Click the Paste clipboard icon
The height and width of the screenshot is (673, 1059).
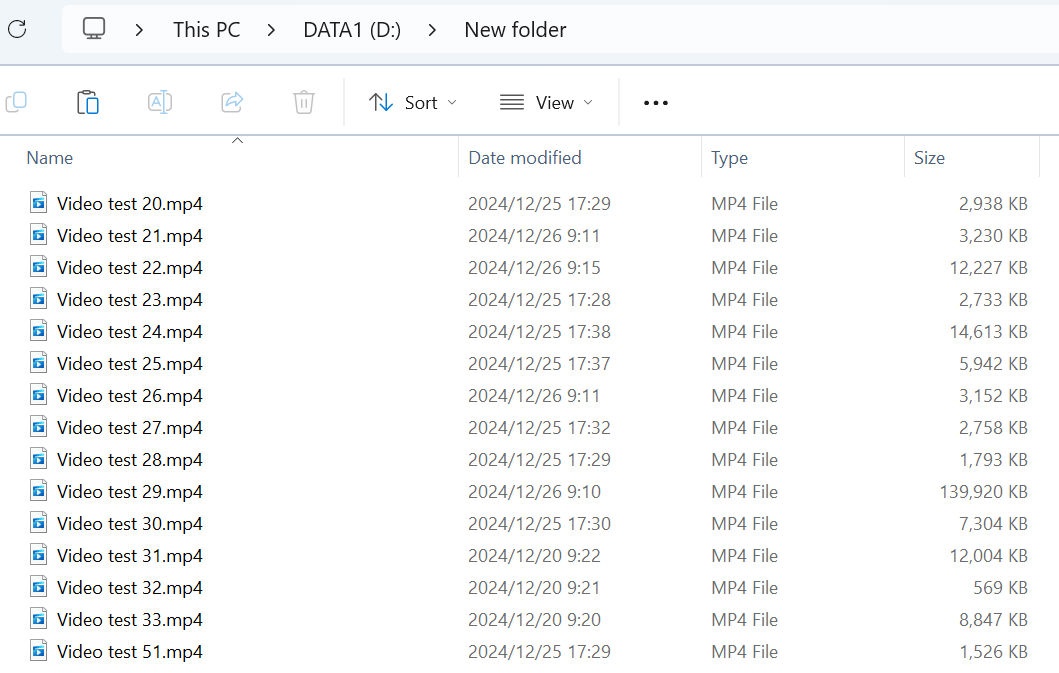pos(88,102)
